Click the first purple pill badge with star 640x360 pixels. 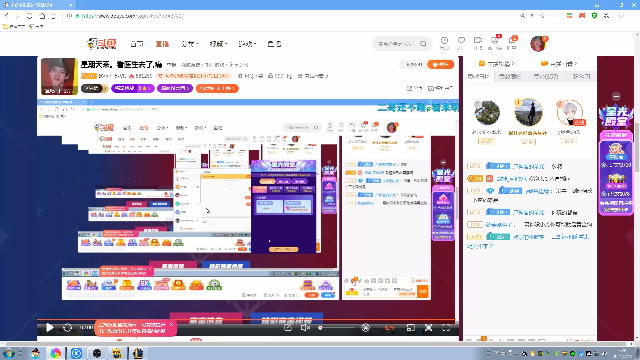tap(133, 88)
